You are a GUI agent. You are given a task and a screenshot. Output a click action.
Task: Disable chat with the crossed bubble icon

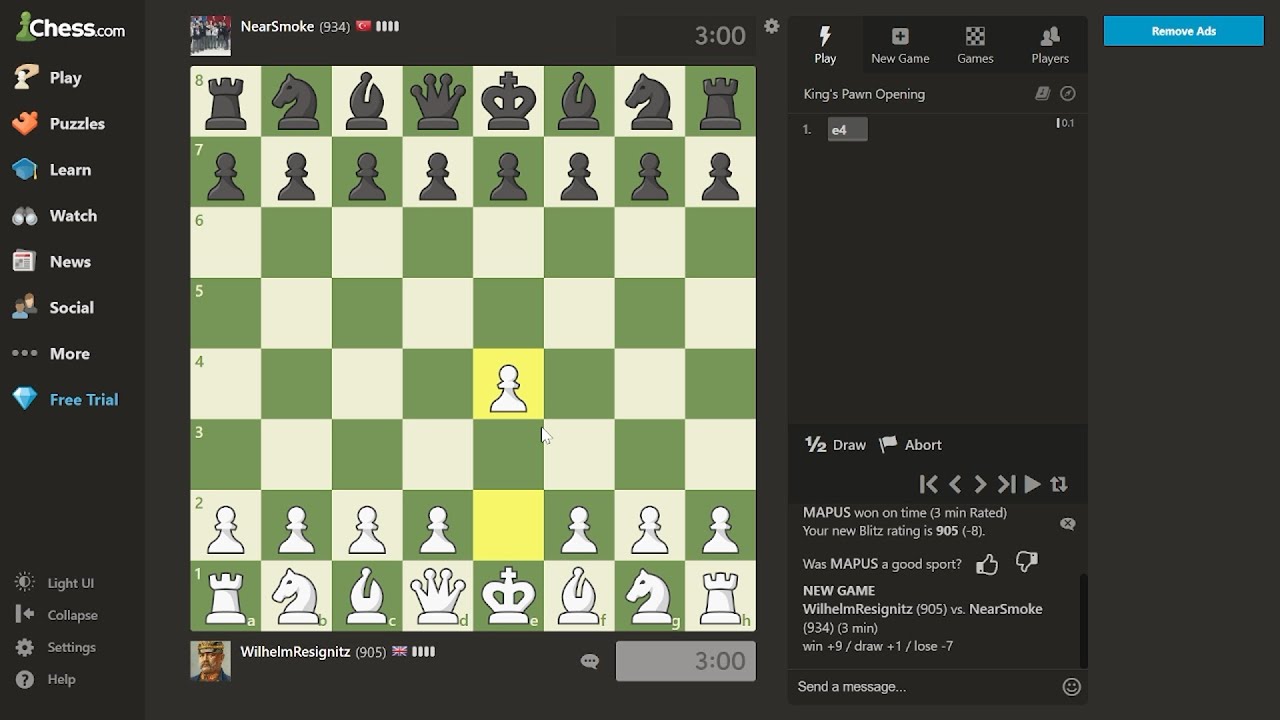pyautogui.click(x=1067, y=524)
